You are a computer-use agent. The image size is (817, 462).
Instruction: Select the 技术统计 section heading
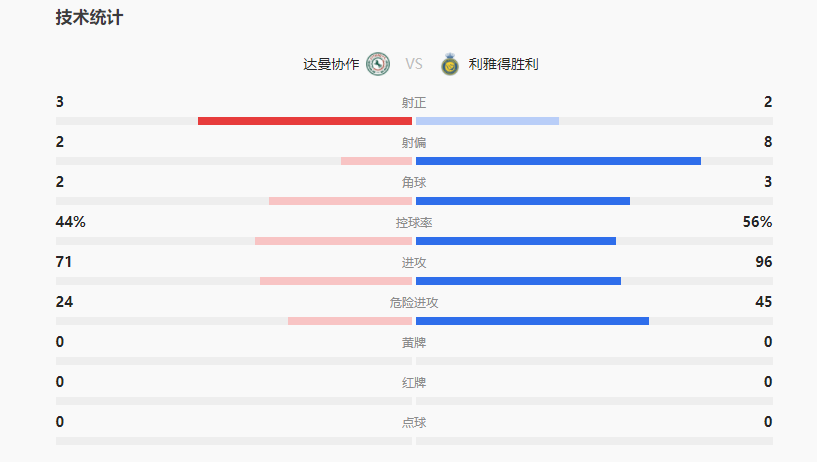click(x=89, y=18)
